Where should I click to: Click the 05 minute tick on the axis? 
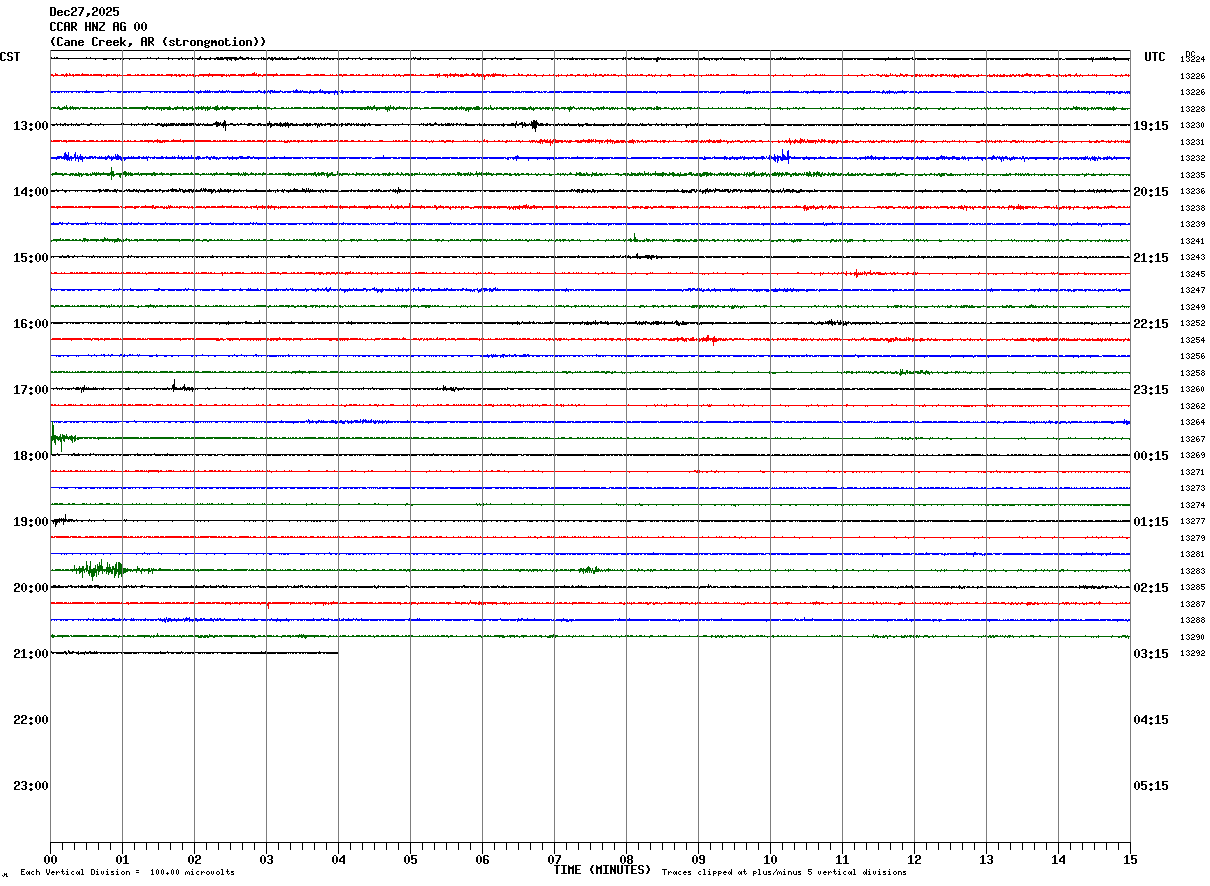click(410, 859)
